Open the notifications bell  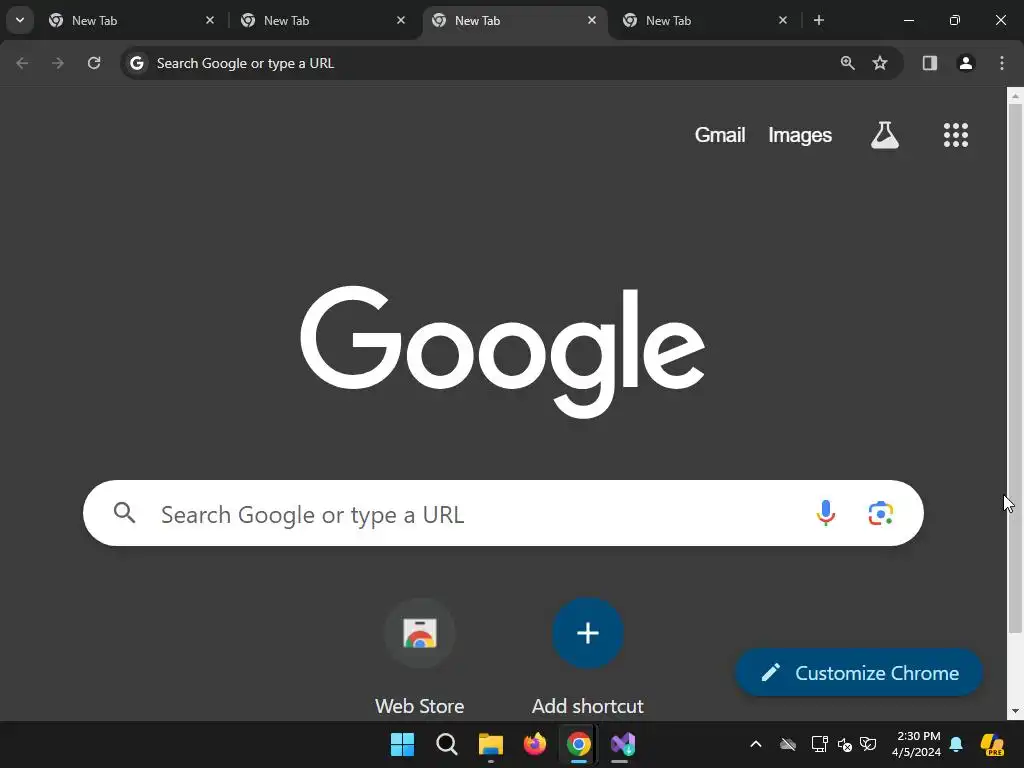coord(956,744)
